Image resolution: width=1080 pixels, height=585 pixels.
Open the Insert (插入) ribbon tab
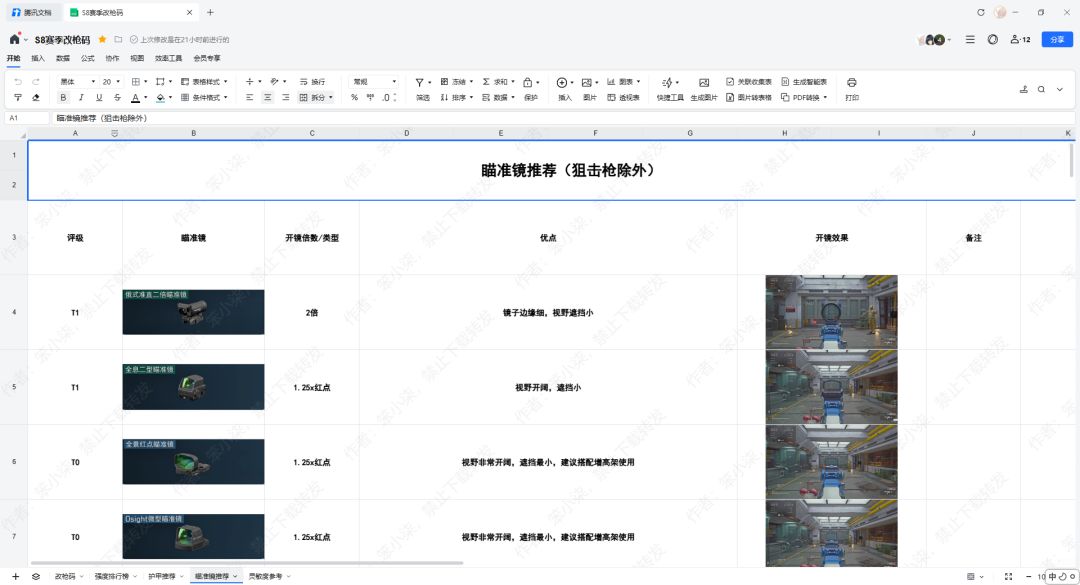pyautogui.click(x=38, y=58)
